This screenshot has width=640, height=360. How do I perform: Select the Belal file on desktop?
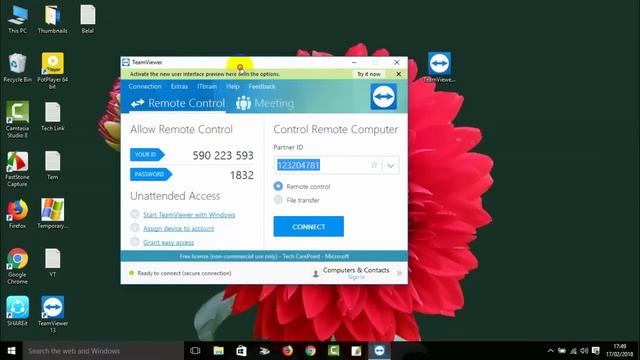[x=87, y=18]
